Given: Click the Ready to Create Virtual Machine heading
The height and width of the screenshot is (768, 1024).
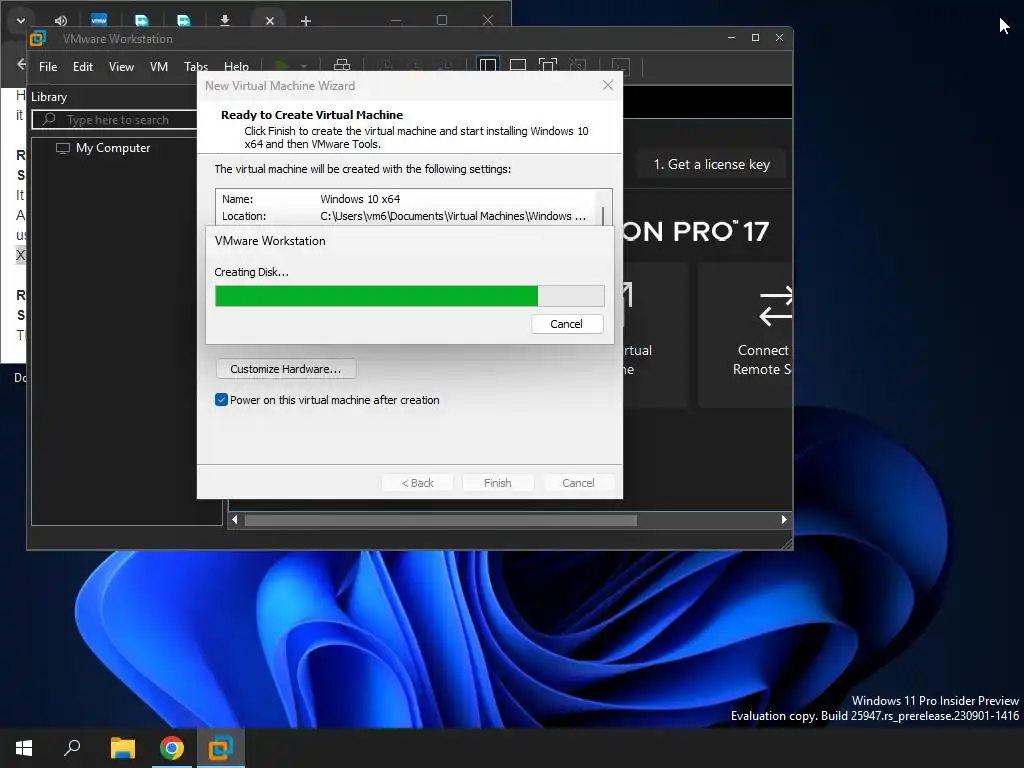Looking at the screenshot, I should 312,115.
